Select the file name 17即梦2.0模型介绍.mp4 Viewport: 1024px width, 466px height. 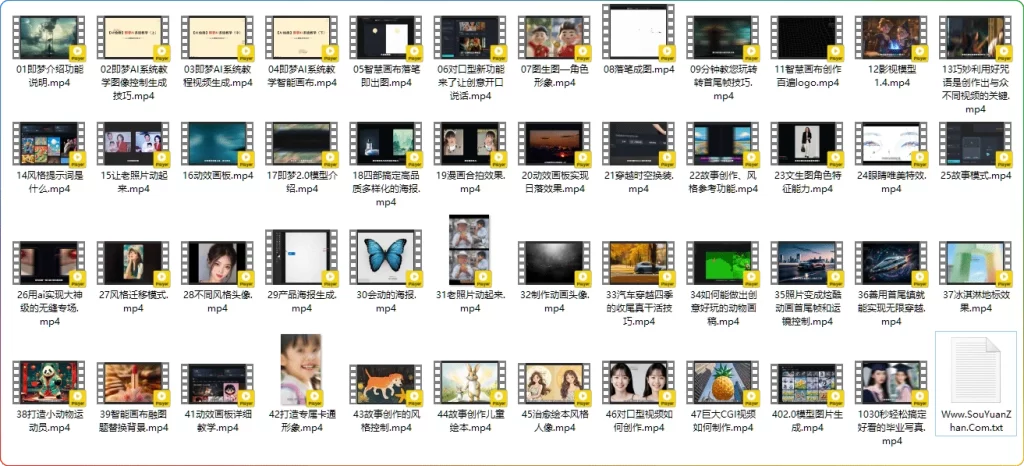click(301, 182)
